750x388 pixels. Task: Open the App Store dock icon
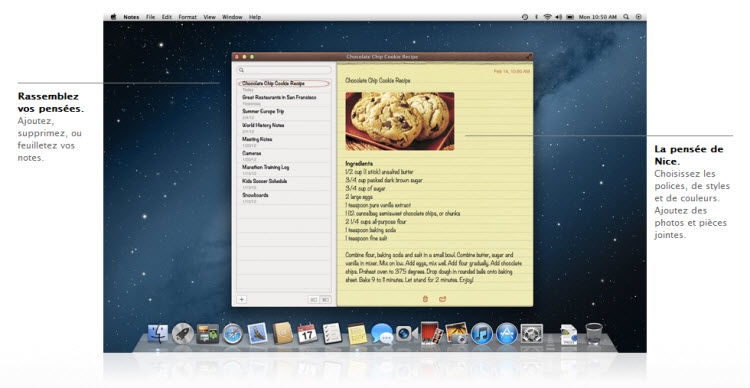click(x=507, y=333)
